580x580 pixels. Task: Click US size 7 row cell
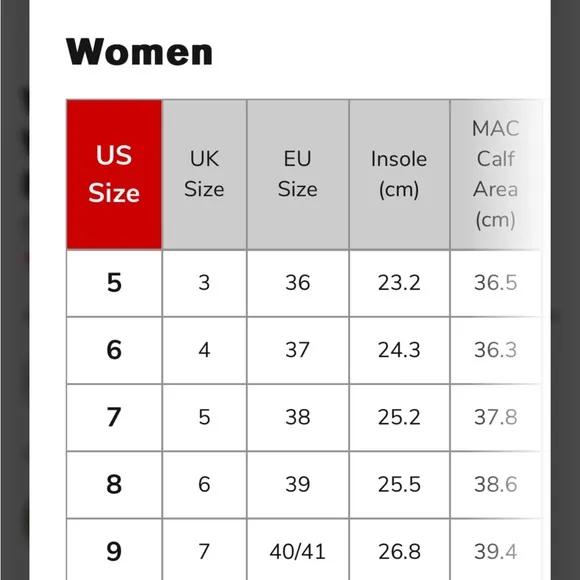pyautogui.click(x=114, y=418)
